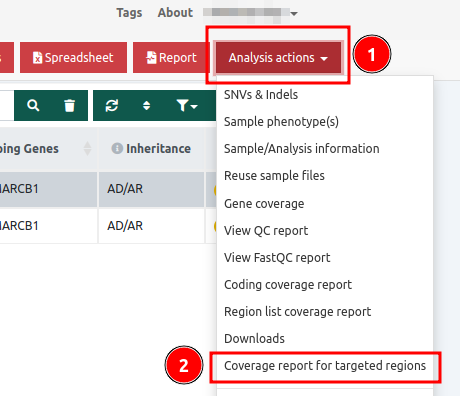Click the refresh arrows icon
460x396 pixels.
pyautogui.click(x=112, y=106)
